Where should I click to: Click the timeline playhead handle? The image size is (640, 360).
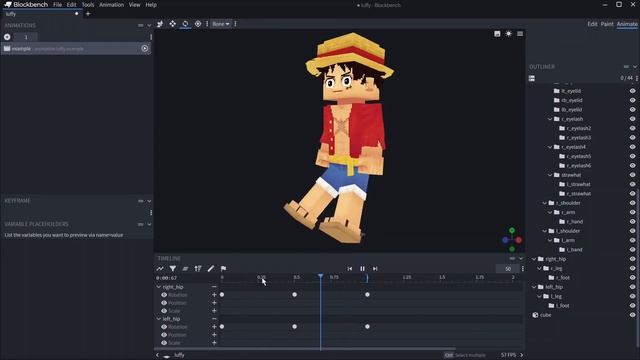[x=320, y=276]
